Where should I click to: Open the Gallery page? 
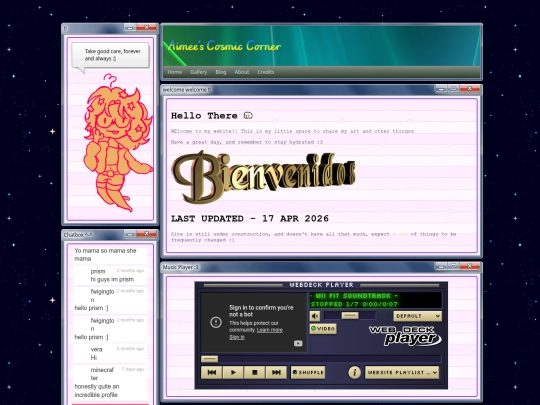coord(198,72)
